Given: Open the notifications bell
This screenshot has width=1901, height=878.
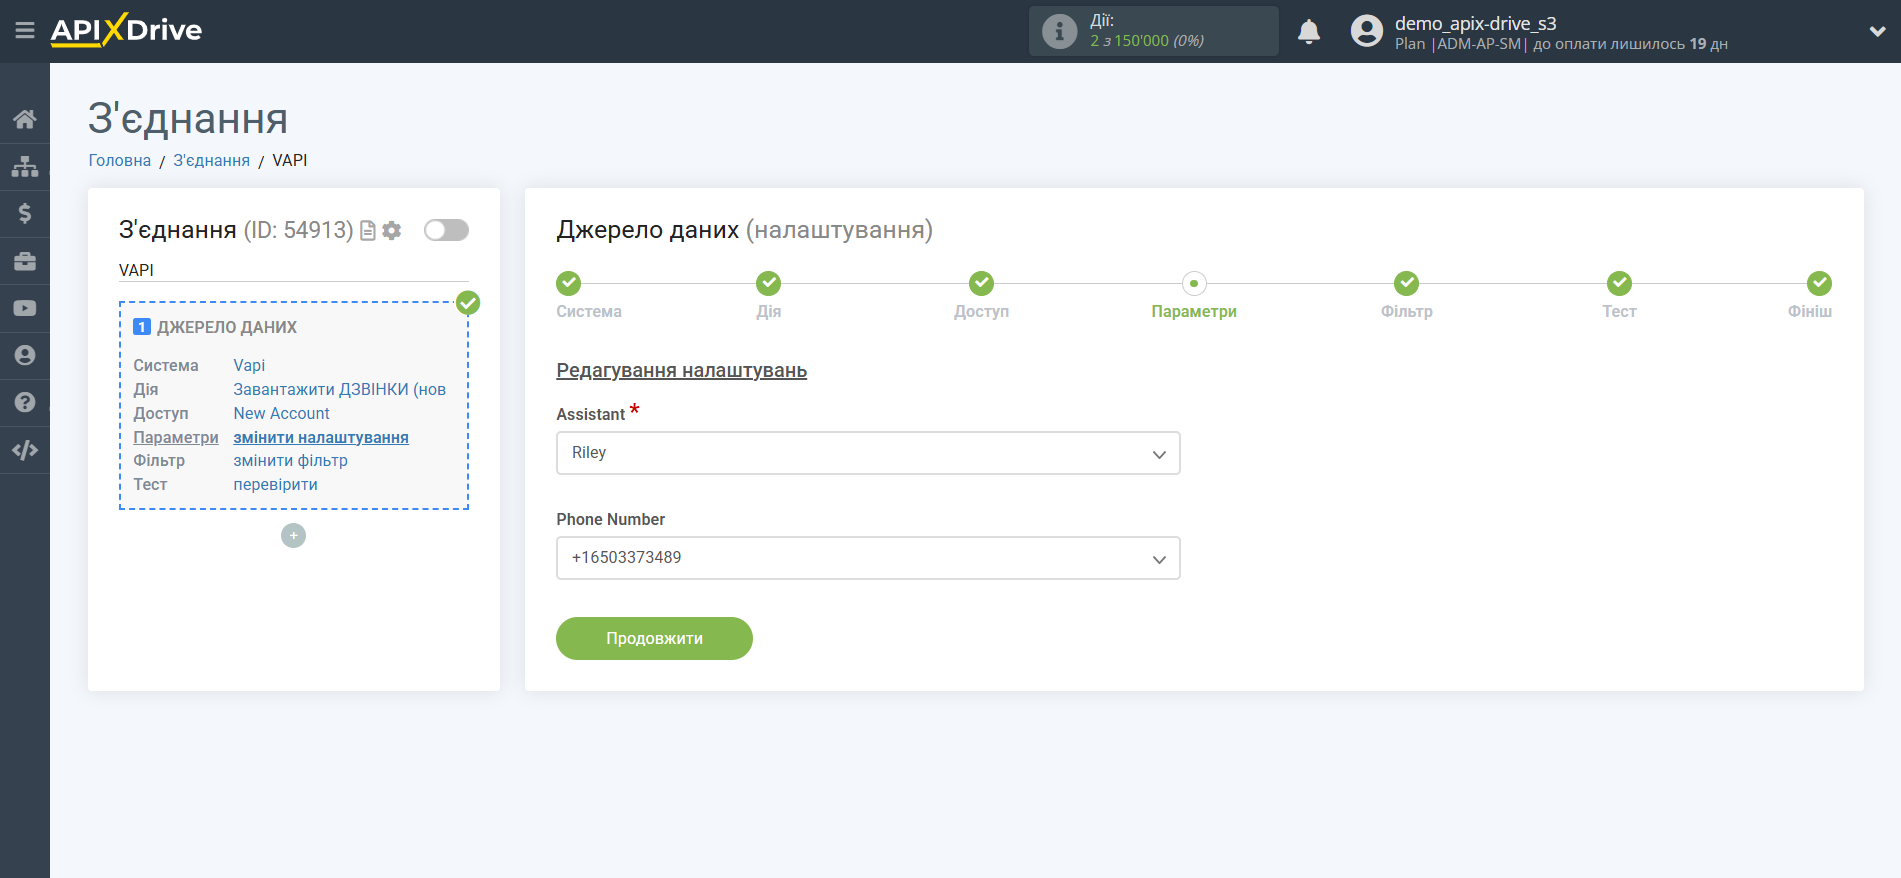Looking at the screenshot, I should click(x=1309, y=32).
